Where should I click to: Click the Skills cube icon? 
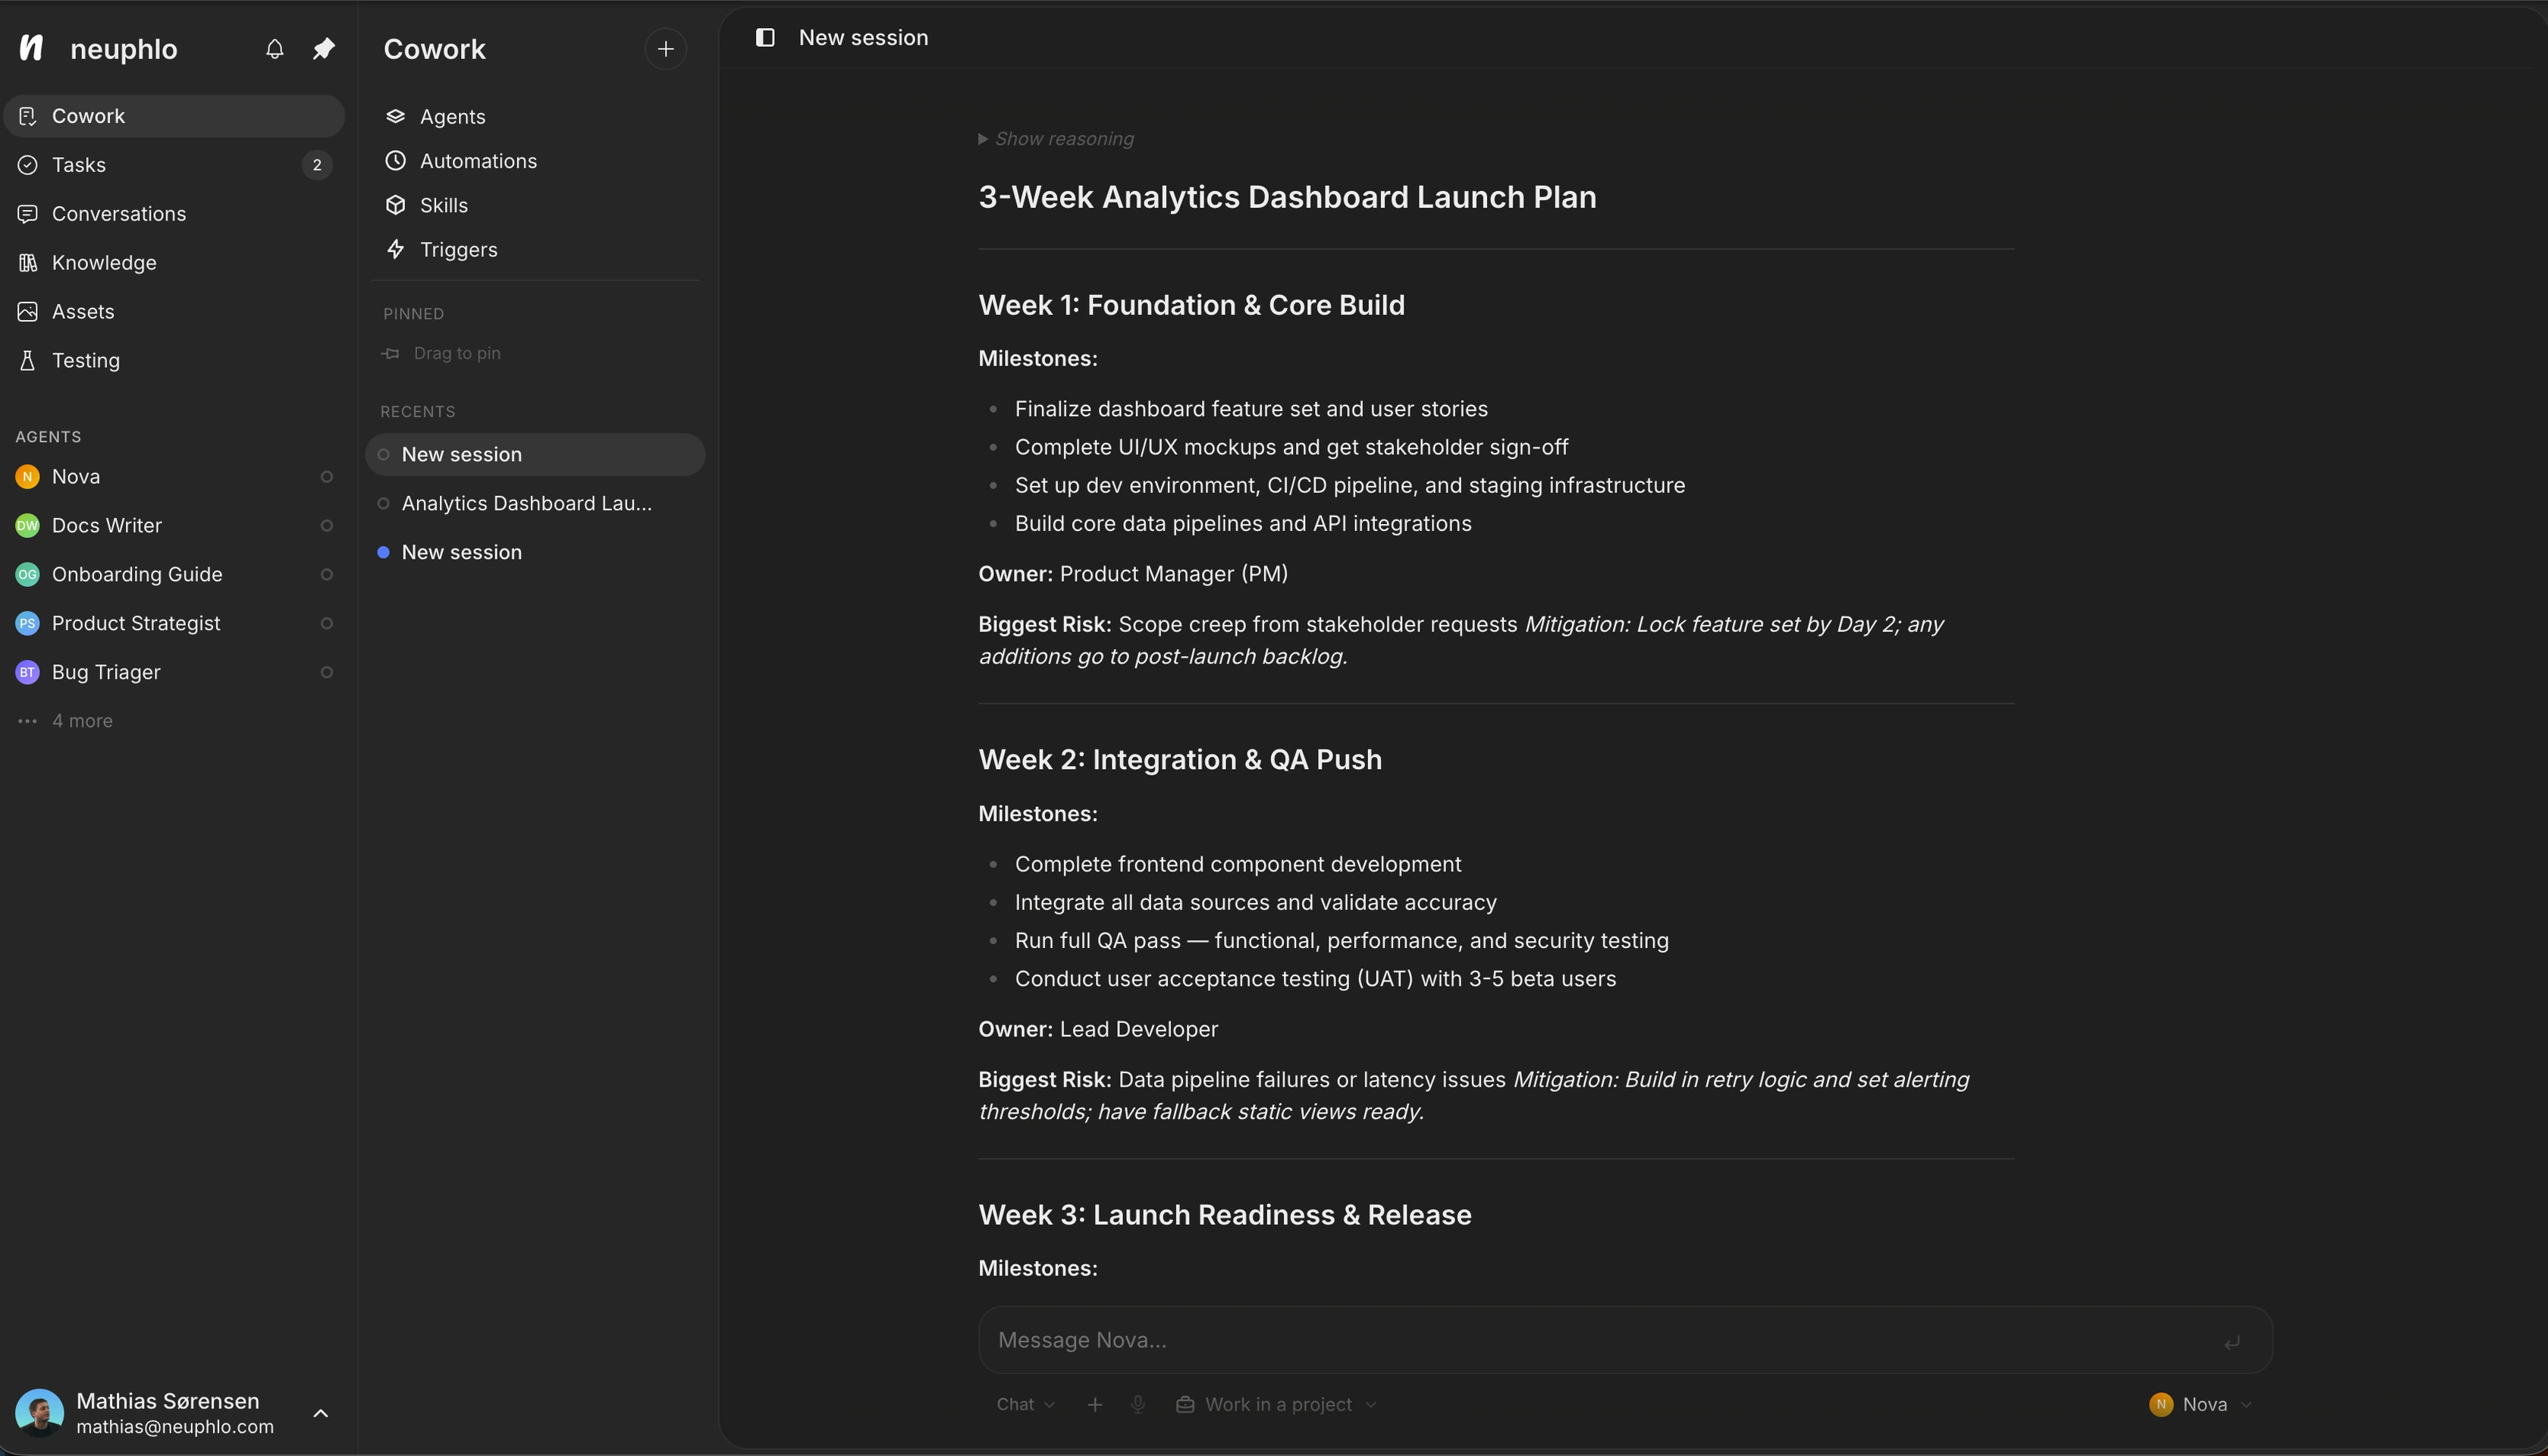pos(396,205)
